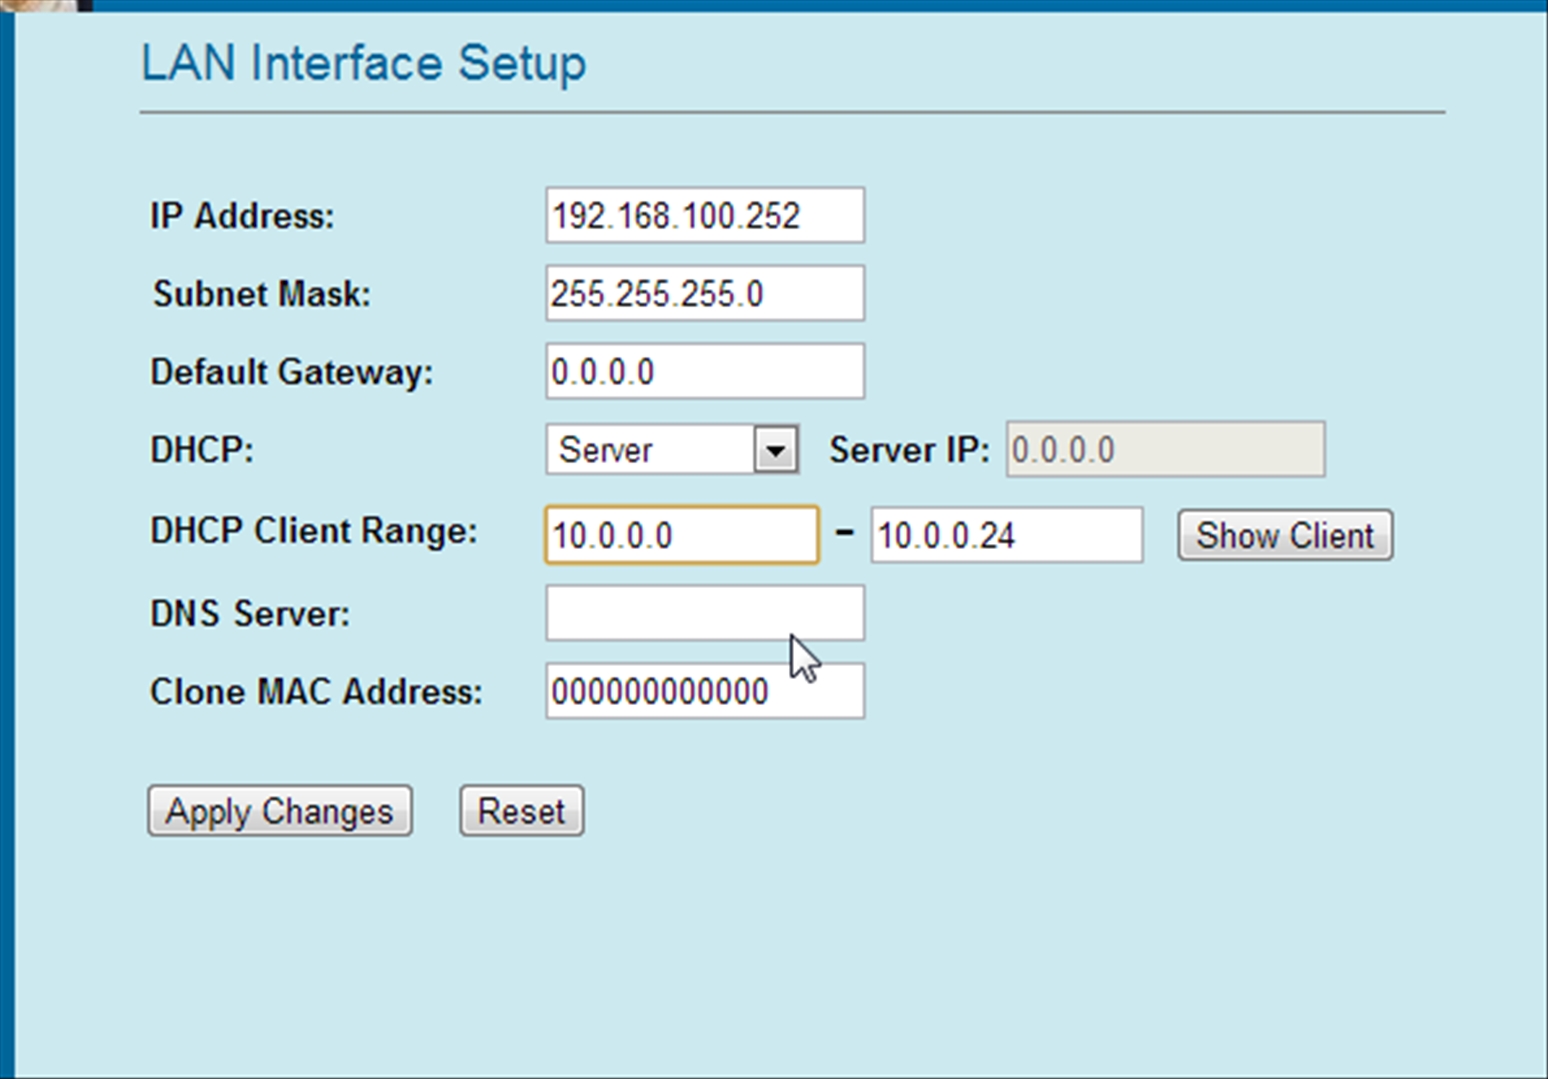Click the LAN Interface Setup heading

[x=363, y=64]
